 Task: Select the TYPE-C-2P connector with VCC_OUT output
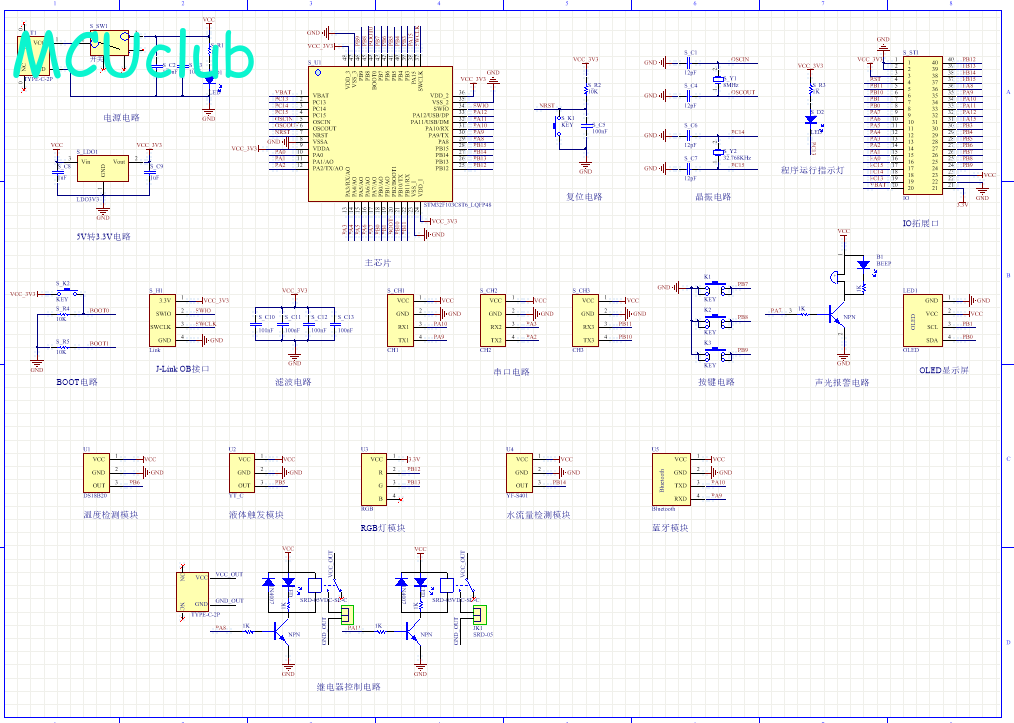coord(193,591)
